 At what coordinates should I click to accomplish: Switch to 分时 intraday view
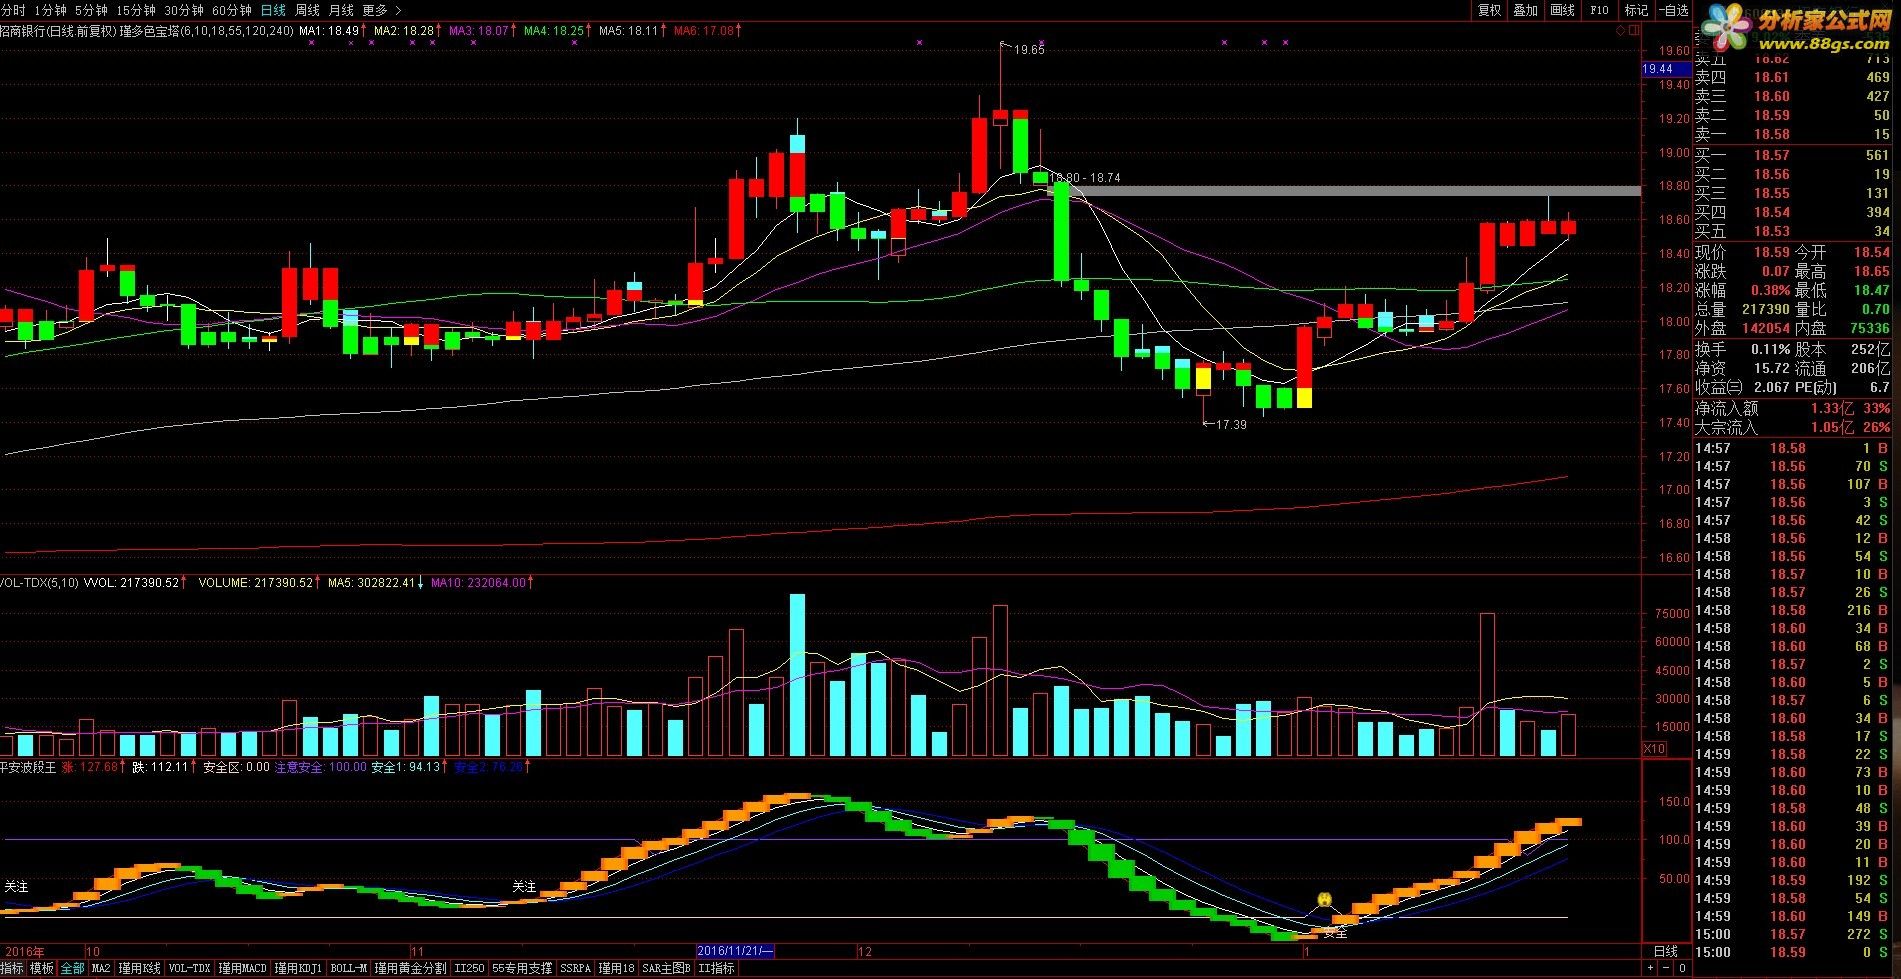click(x=13, y=10)
